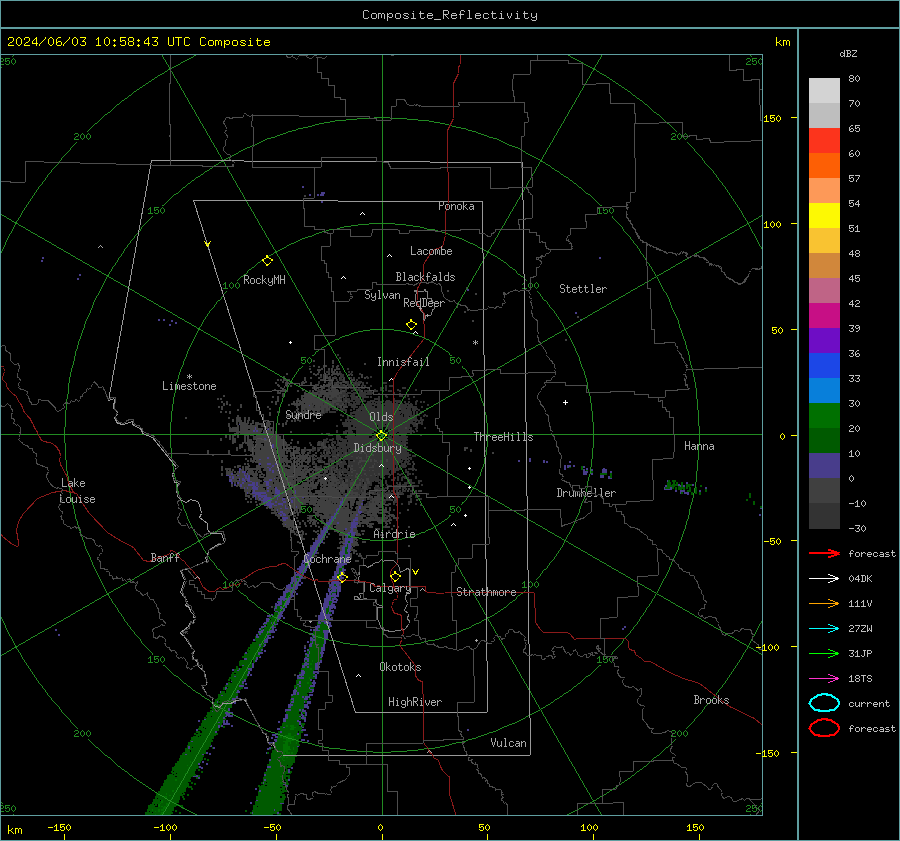Click the echo cluster near Drumheller
900x841 pixels.
[x=588, y=471]
